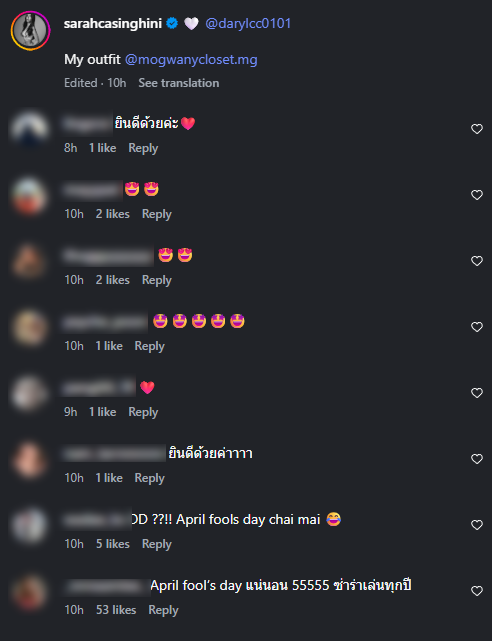Like the comment ยินดีด้วยค่ะ with heart icon

click(477, 129)
